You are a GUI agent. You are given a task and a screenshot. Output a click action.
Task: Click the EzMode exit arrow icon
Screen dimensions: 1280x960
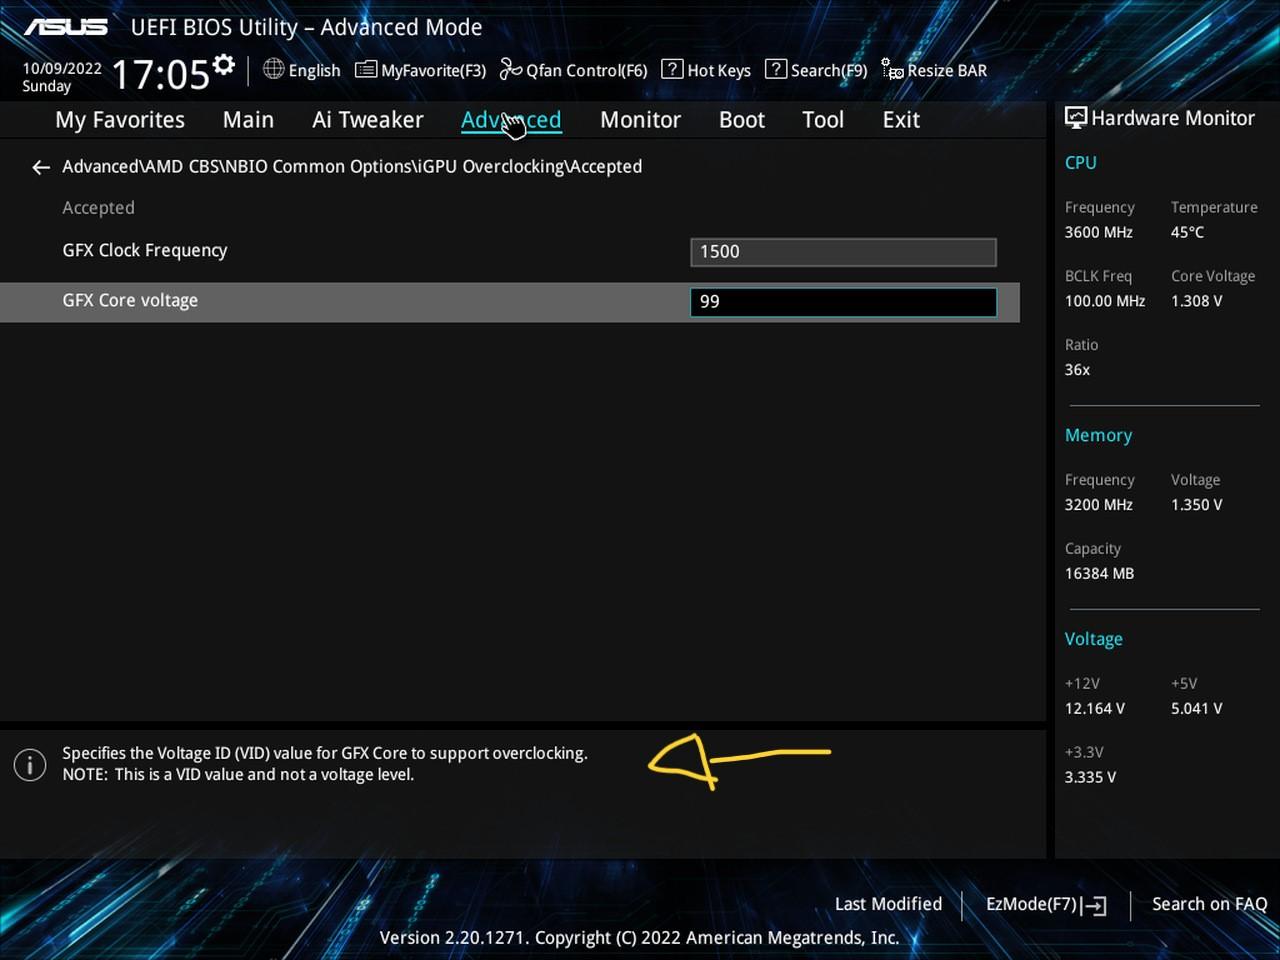pos(1095,905)
